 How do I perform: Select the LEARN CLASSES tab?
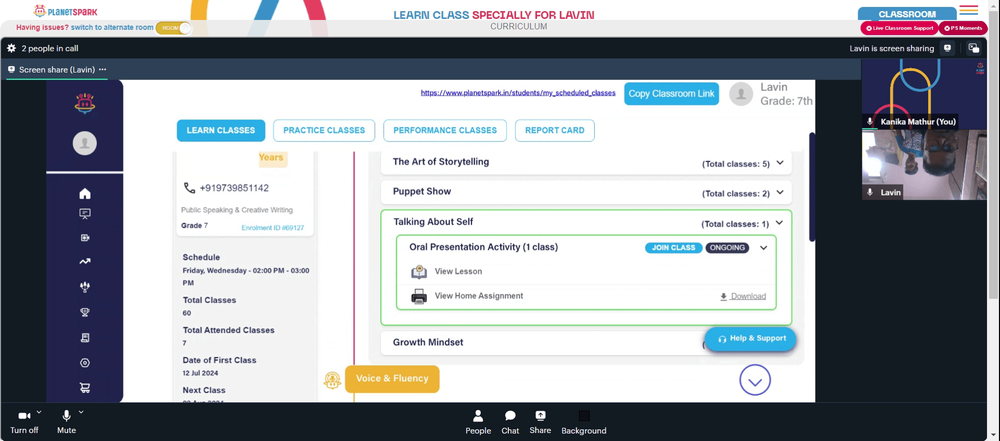coord(221,130)
